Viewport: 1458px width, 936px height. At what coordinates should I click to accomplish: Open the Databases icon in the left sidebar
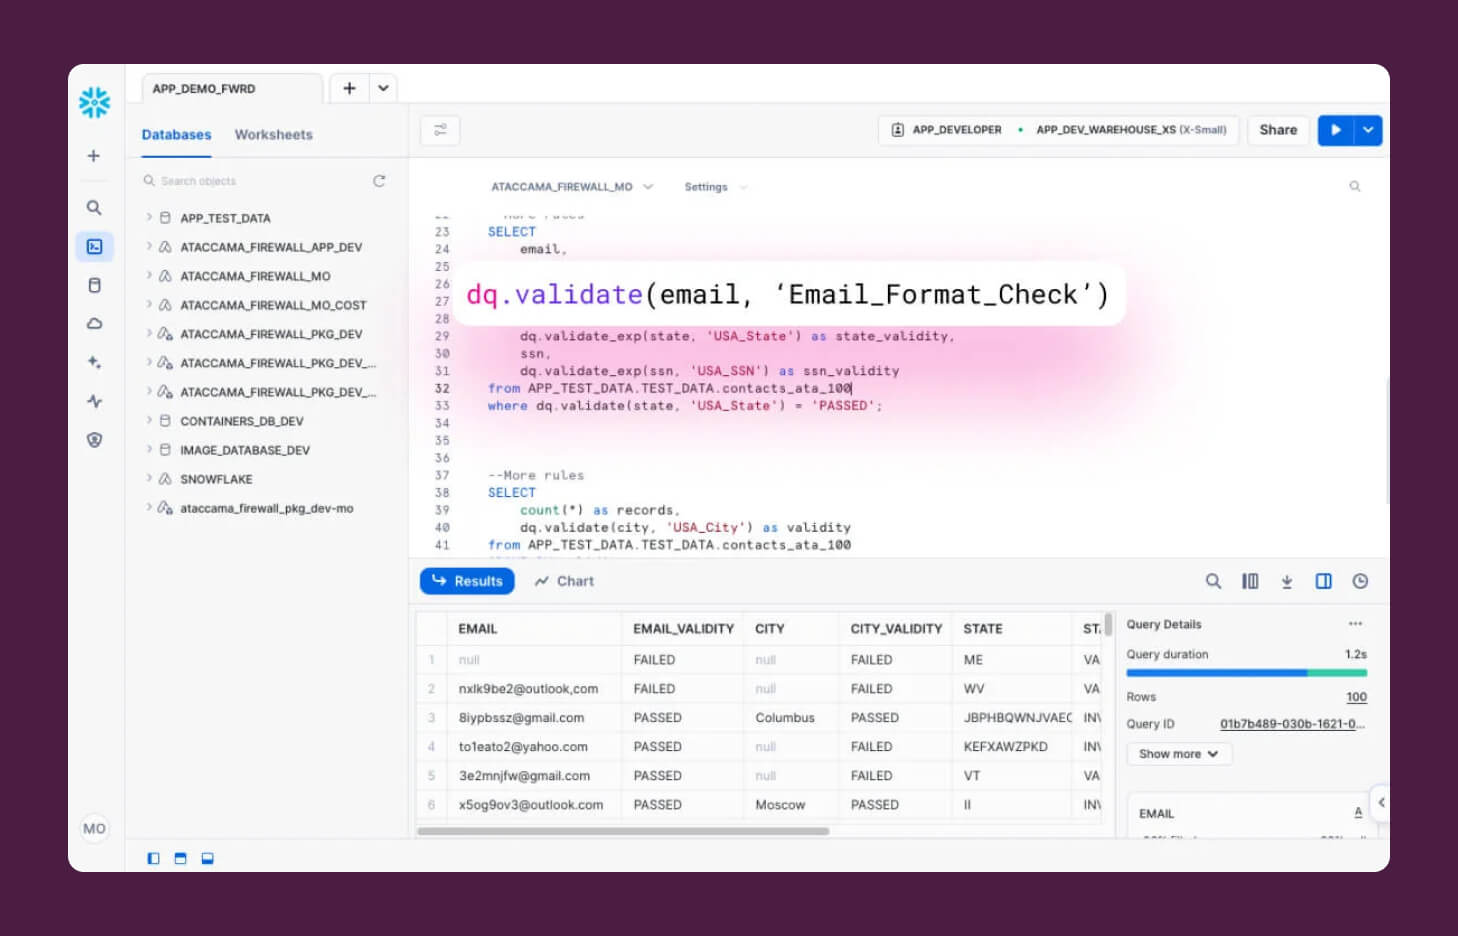tap(94, 285)
